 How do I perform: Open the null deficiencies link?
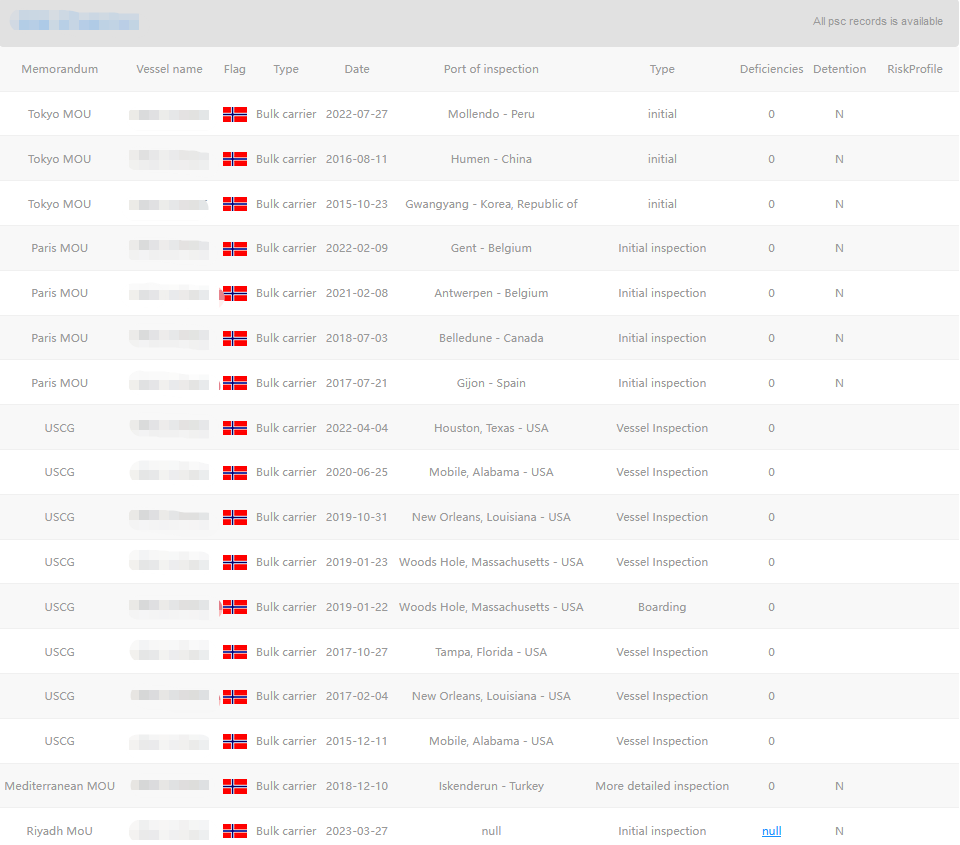point(771,831)
